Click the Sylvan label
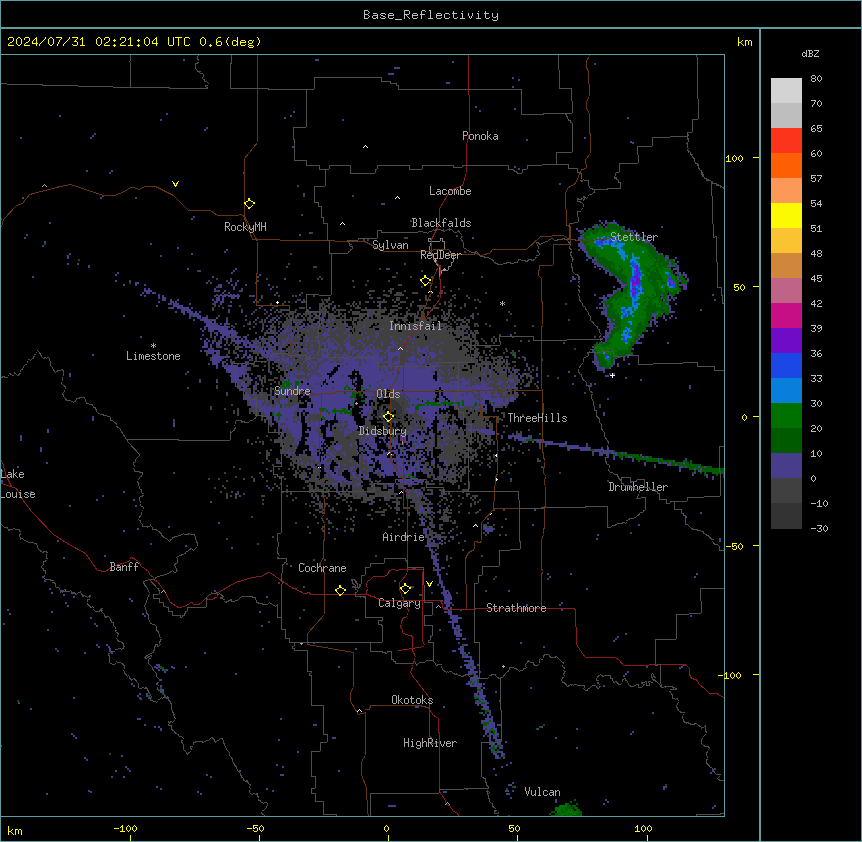Viewport: 862px width, 842px height. (x=390, y=245)
